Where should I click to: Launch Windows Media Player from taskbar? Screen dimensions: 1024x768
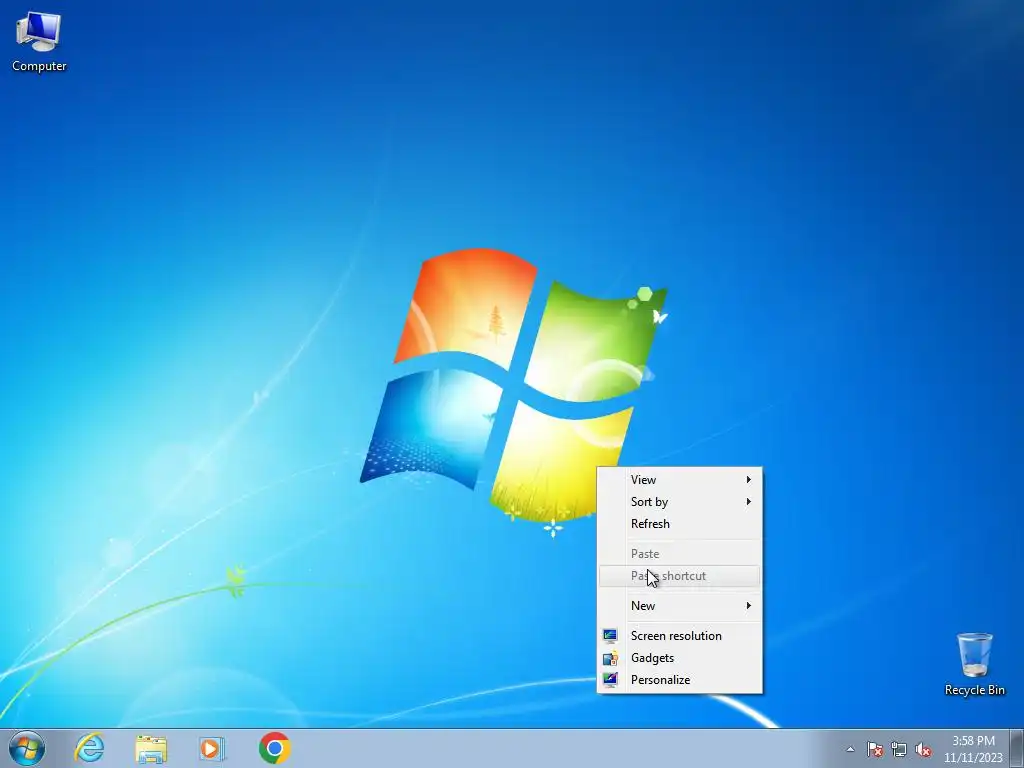click(212, 748)
